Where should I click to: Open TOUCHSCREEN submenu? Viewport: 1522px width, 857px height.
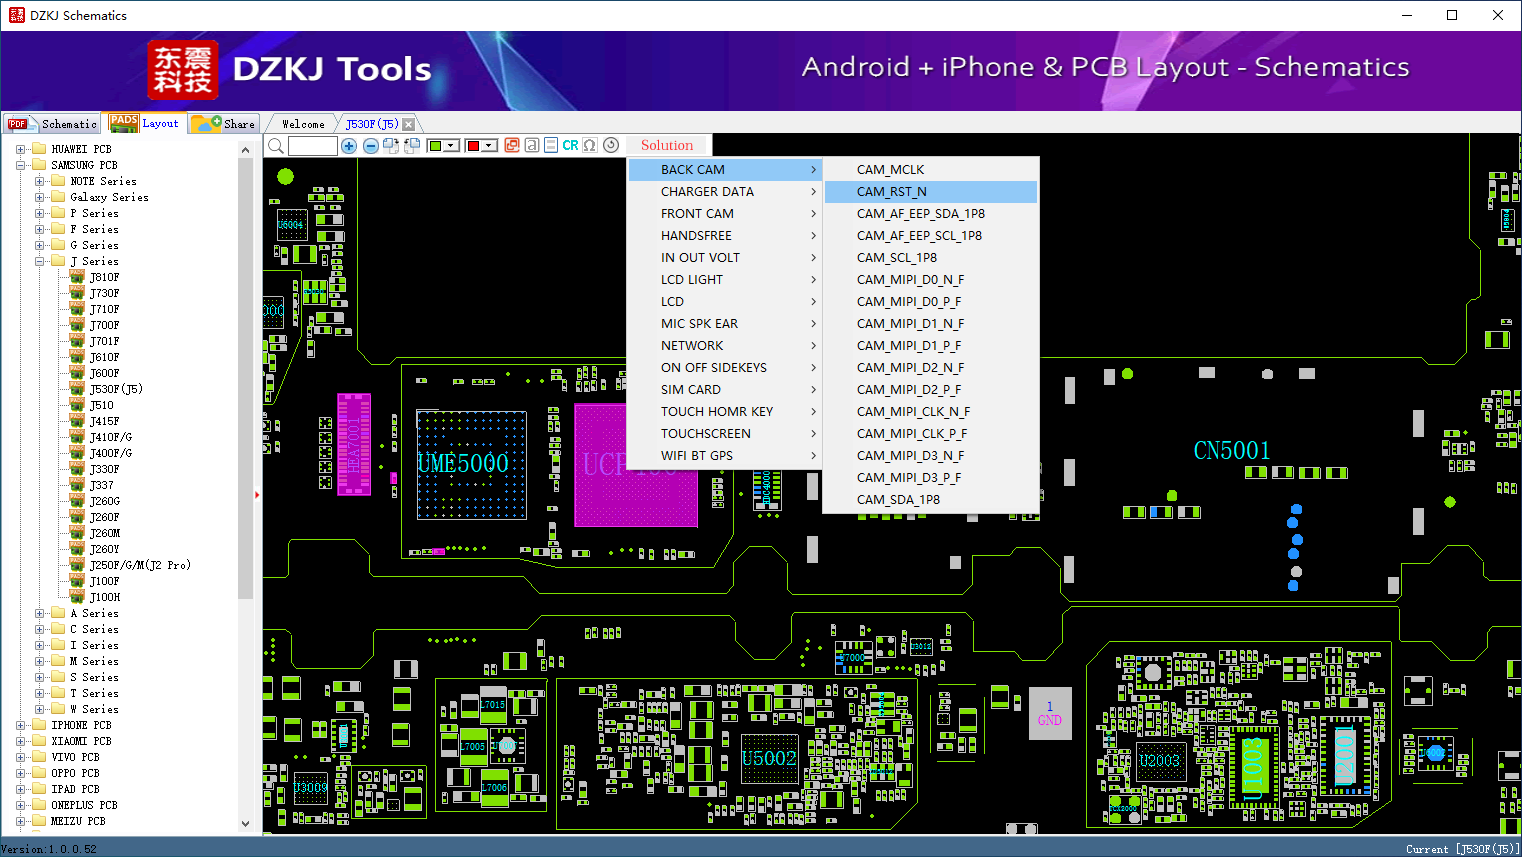click(726, 434)
